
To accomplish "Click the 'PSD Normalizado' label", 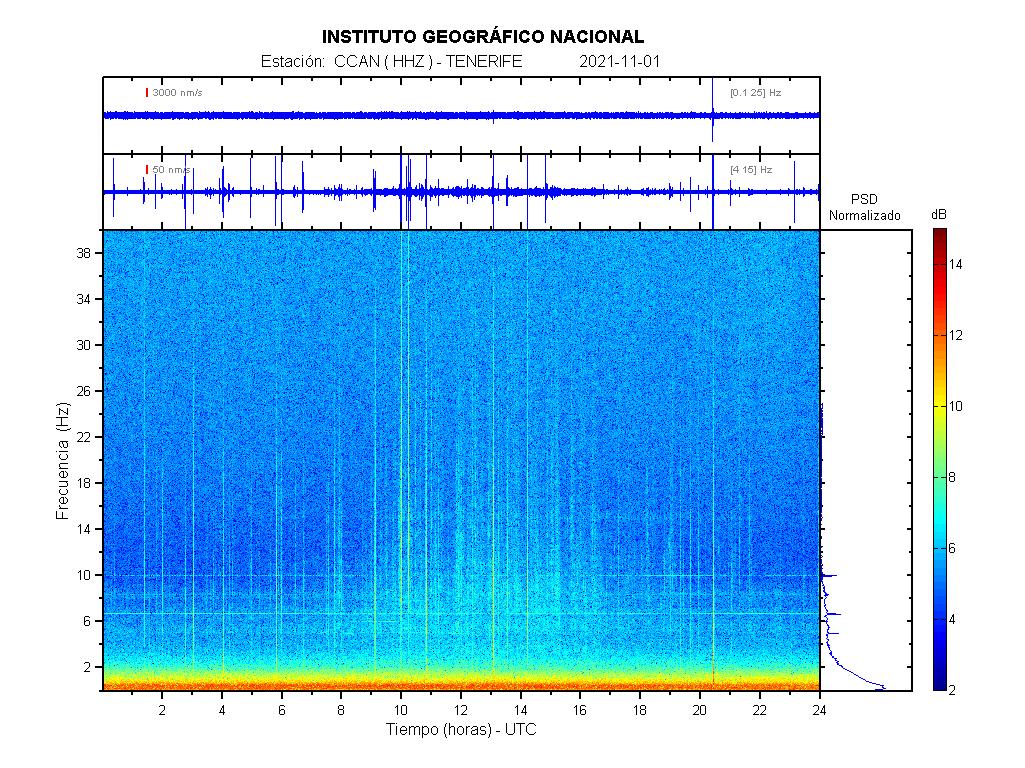I will coord(864,207).
